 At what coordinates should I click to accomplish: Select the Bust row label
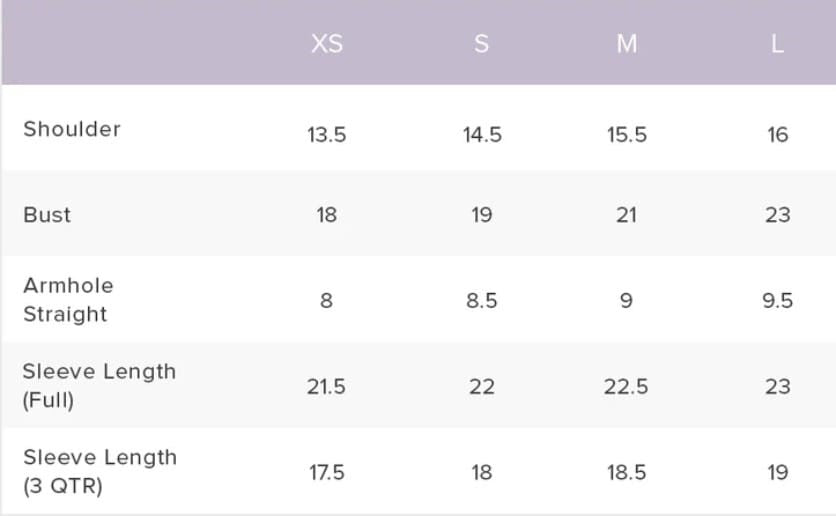[47, 215]
